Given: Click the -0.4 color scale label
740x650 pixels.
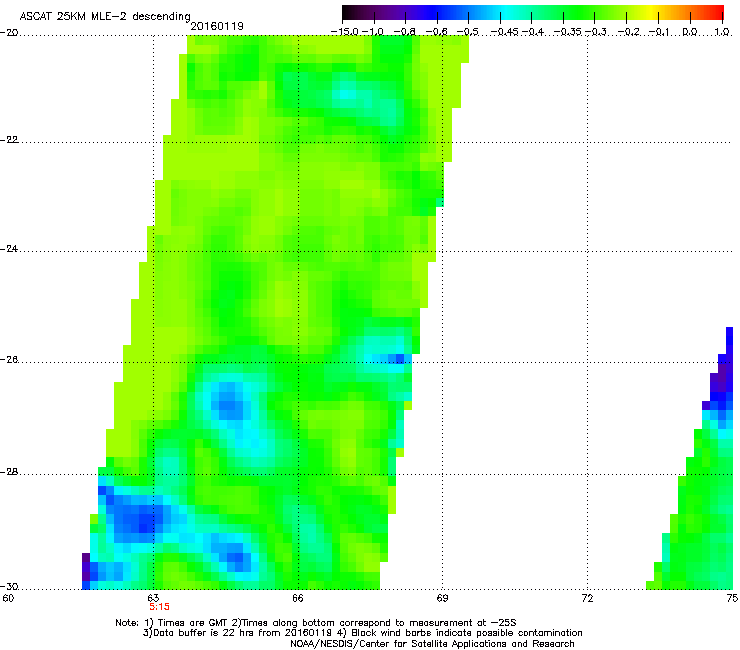Looking at the screenshot, I should pos(532,32).
